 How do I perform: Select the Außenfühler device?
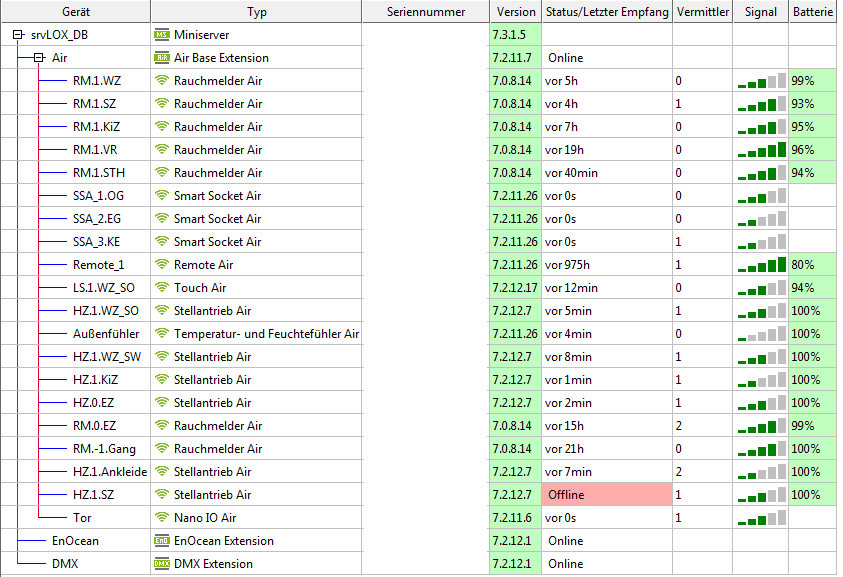tap(106, 333)
